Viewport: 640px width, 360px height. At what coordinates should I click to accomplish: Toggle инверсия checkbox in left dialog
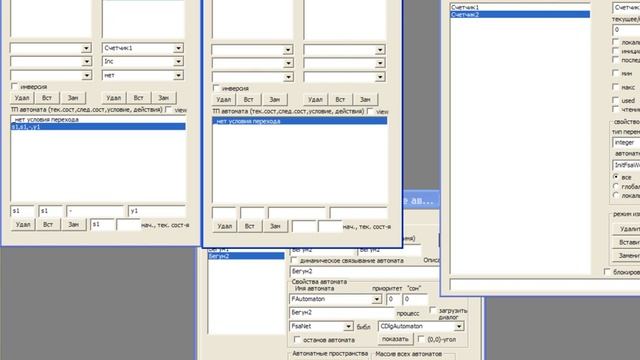(15, 87)
